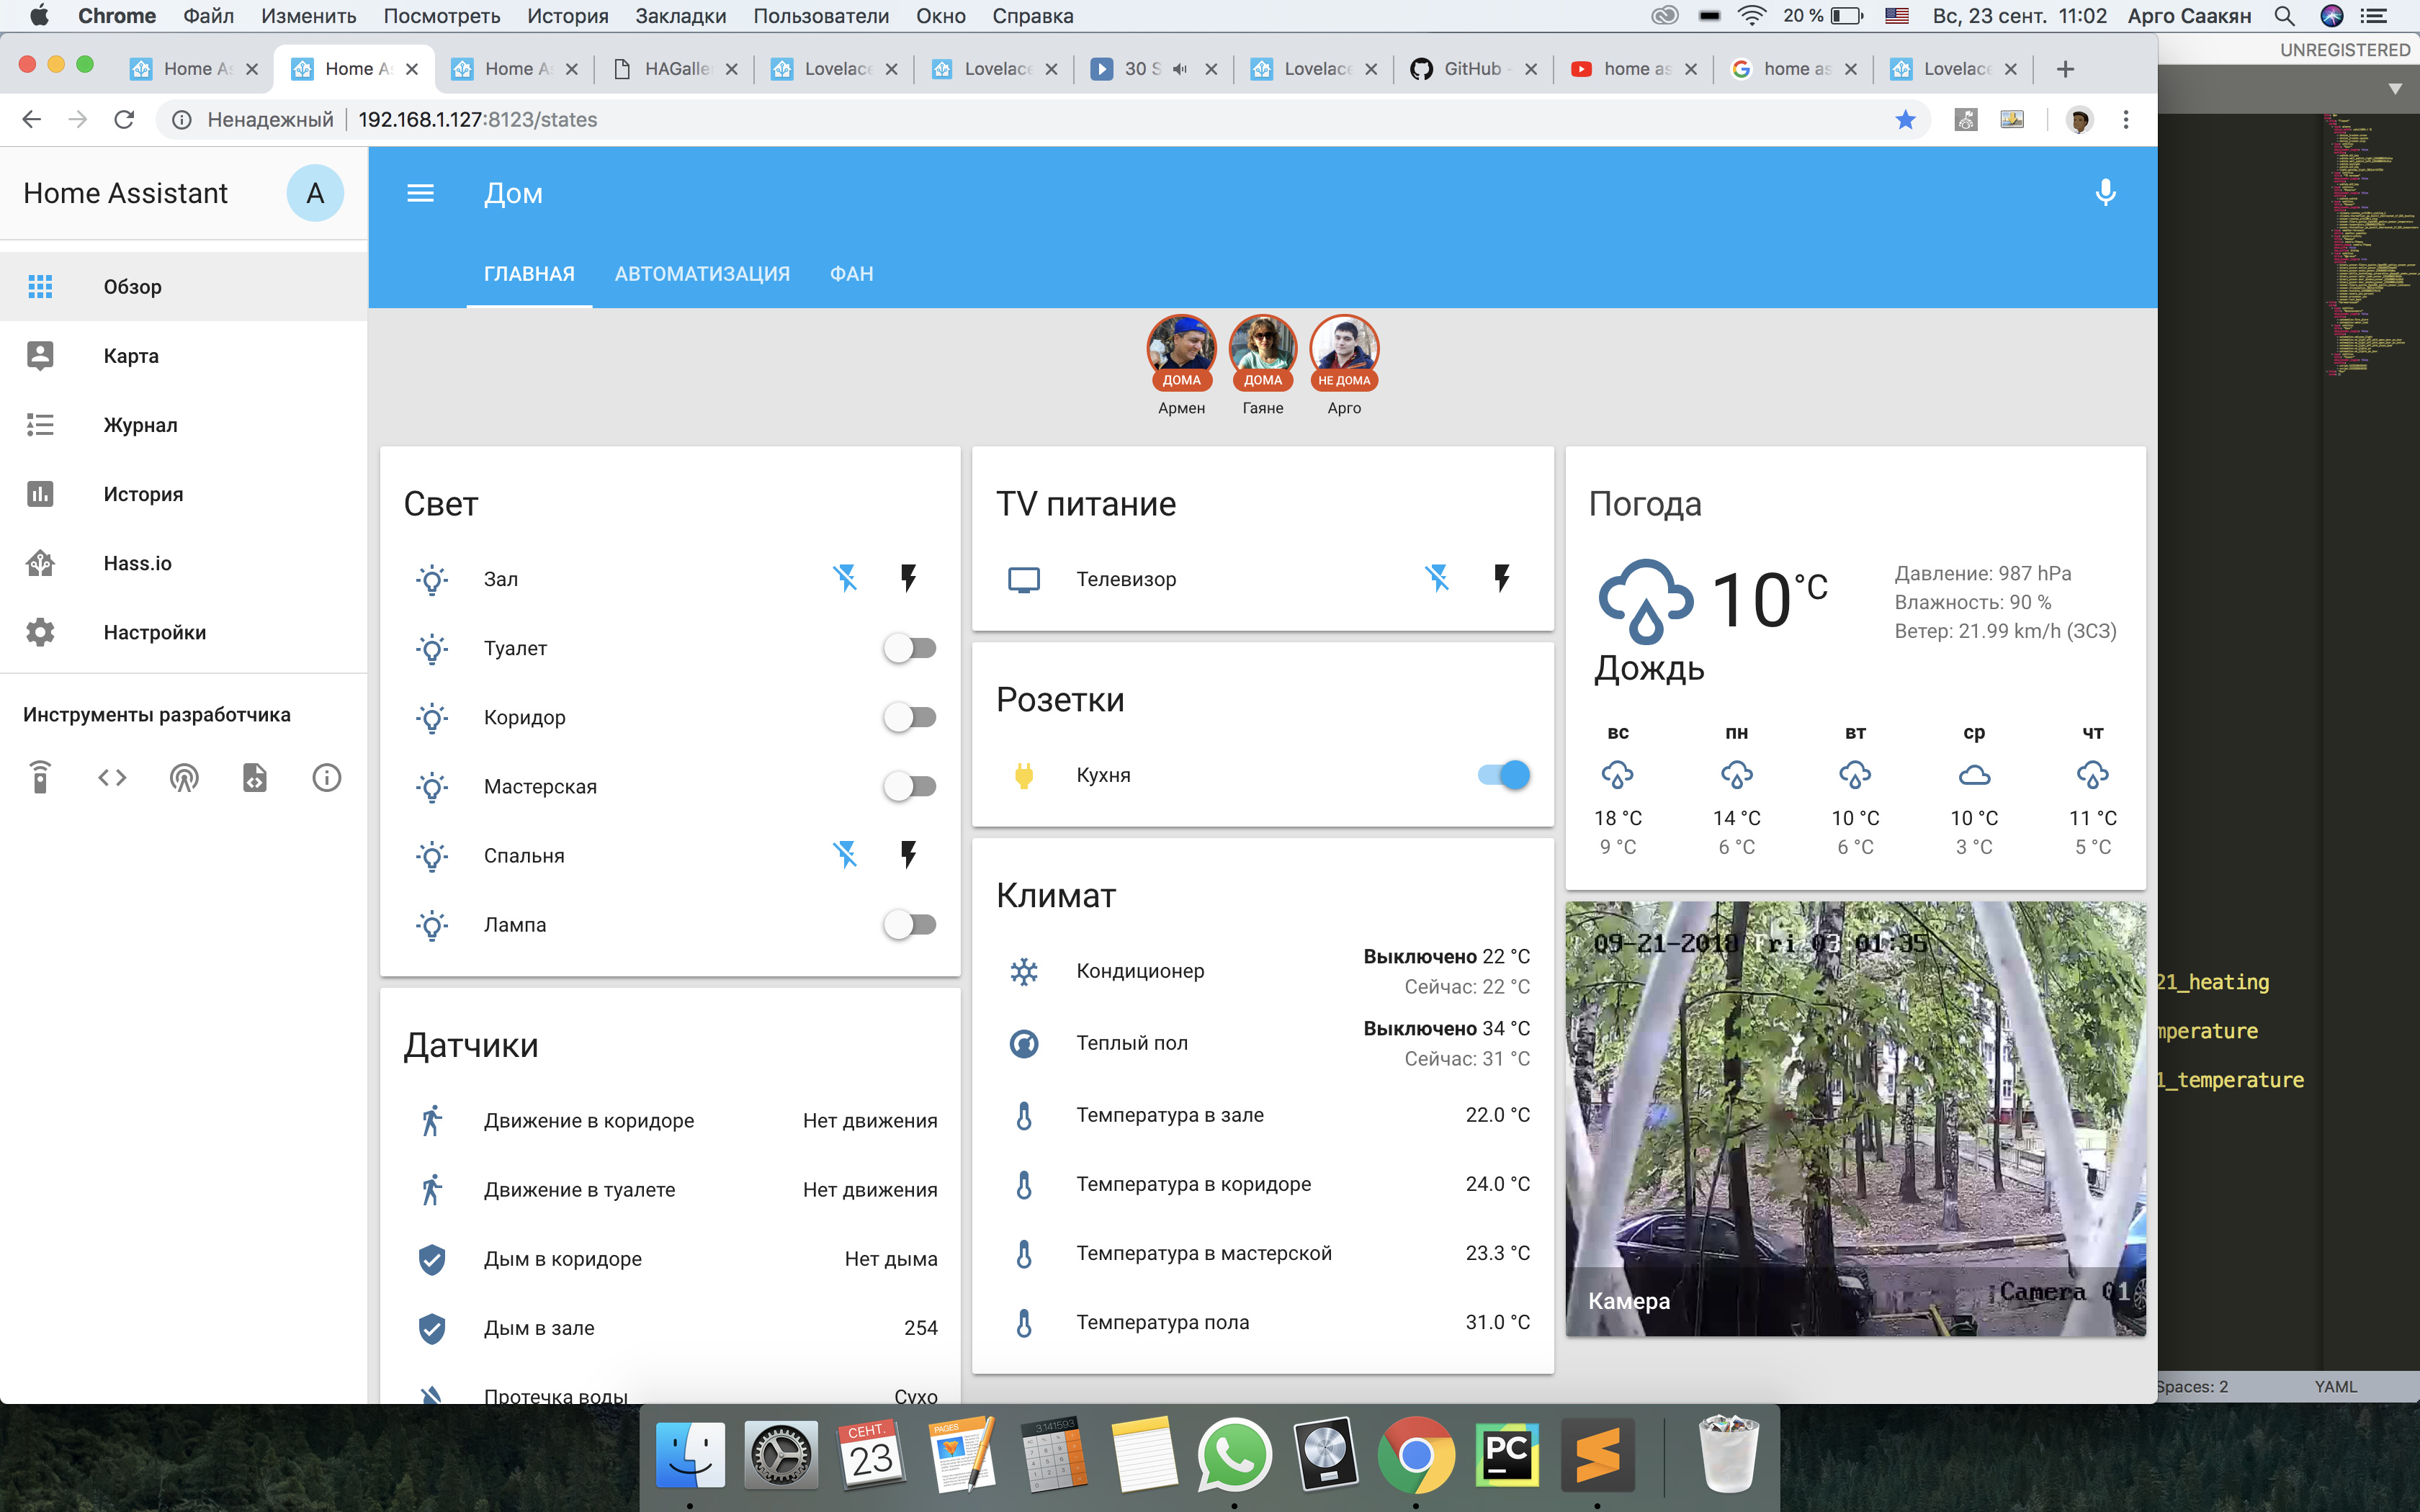Open the hamburger menu beside Дом
This screenshot has width=2420, height=1512.
pos(420,193)
